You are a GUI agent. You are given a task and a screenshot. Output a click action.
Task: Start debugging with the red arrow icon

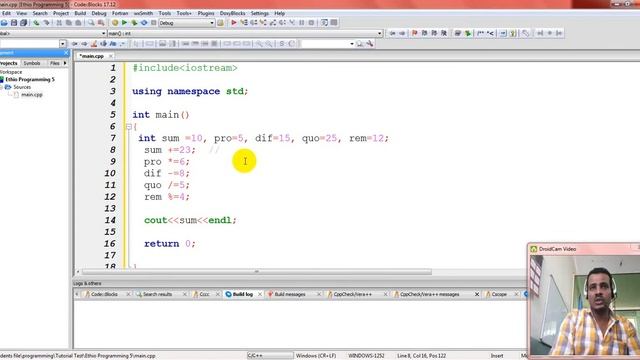click(234, 23)
